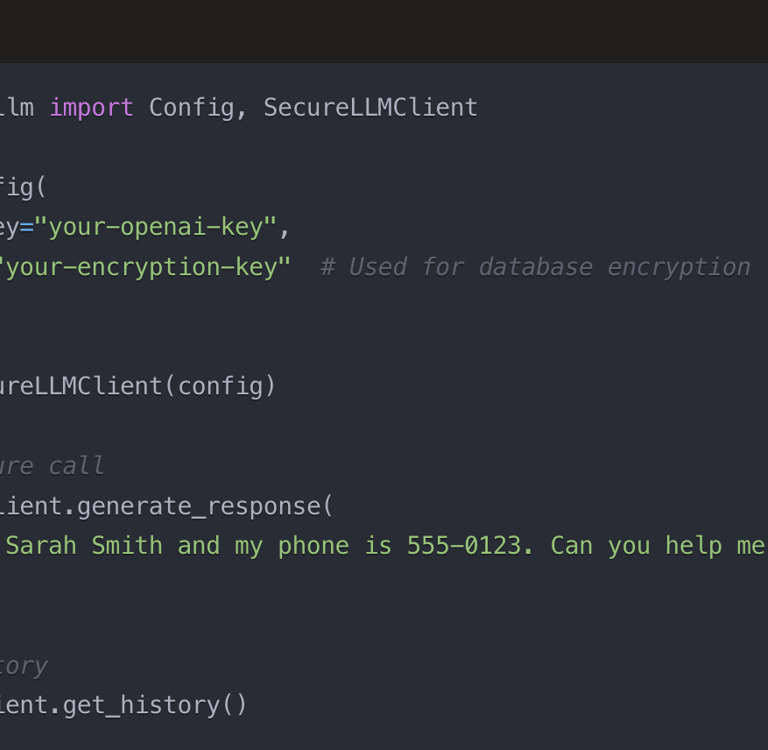Click the word Used in the comment
The width and height of the screenshot is (768, 750).
click(x=377, y=267)
